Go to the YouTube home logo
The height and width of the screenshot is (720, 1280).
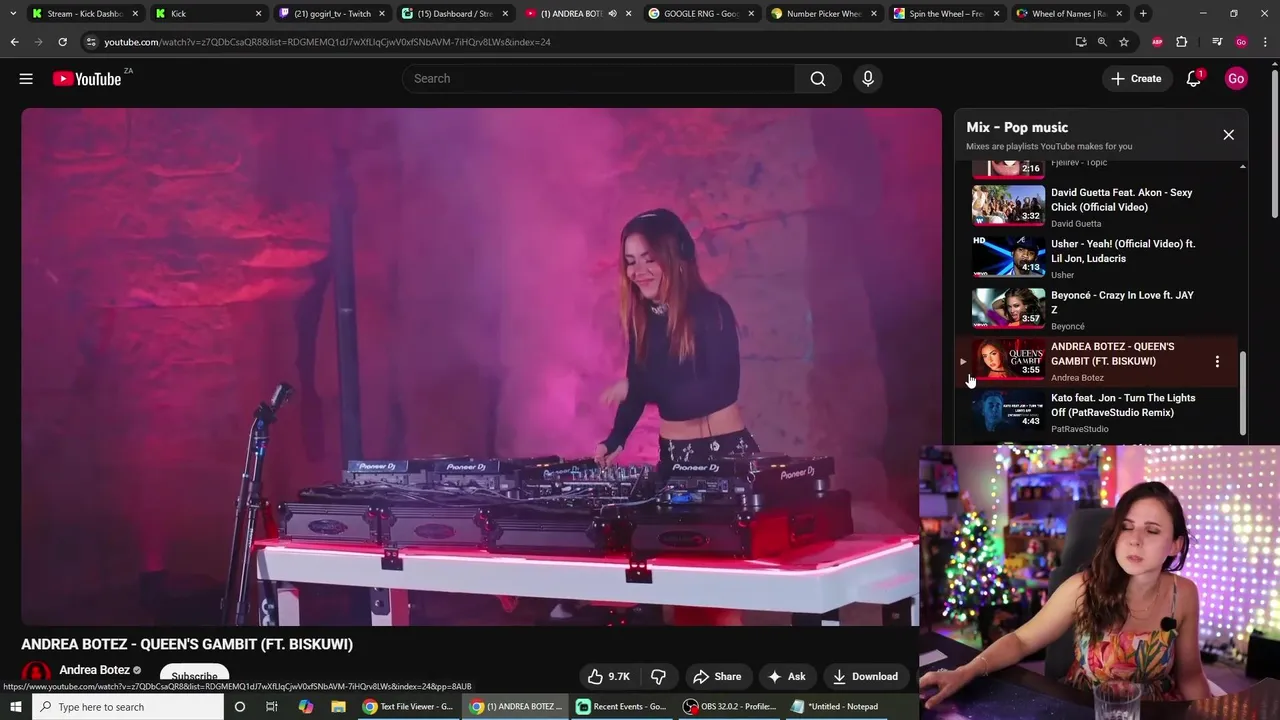coord(87,79)
